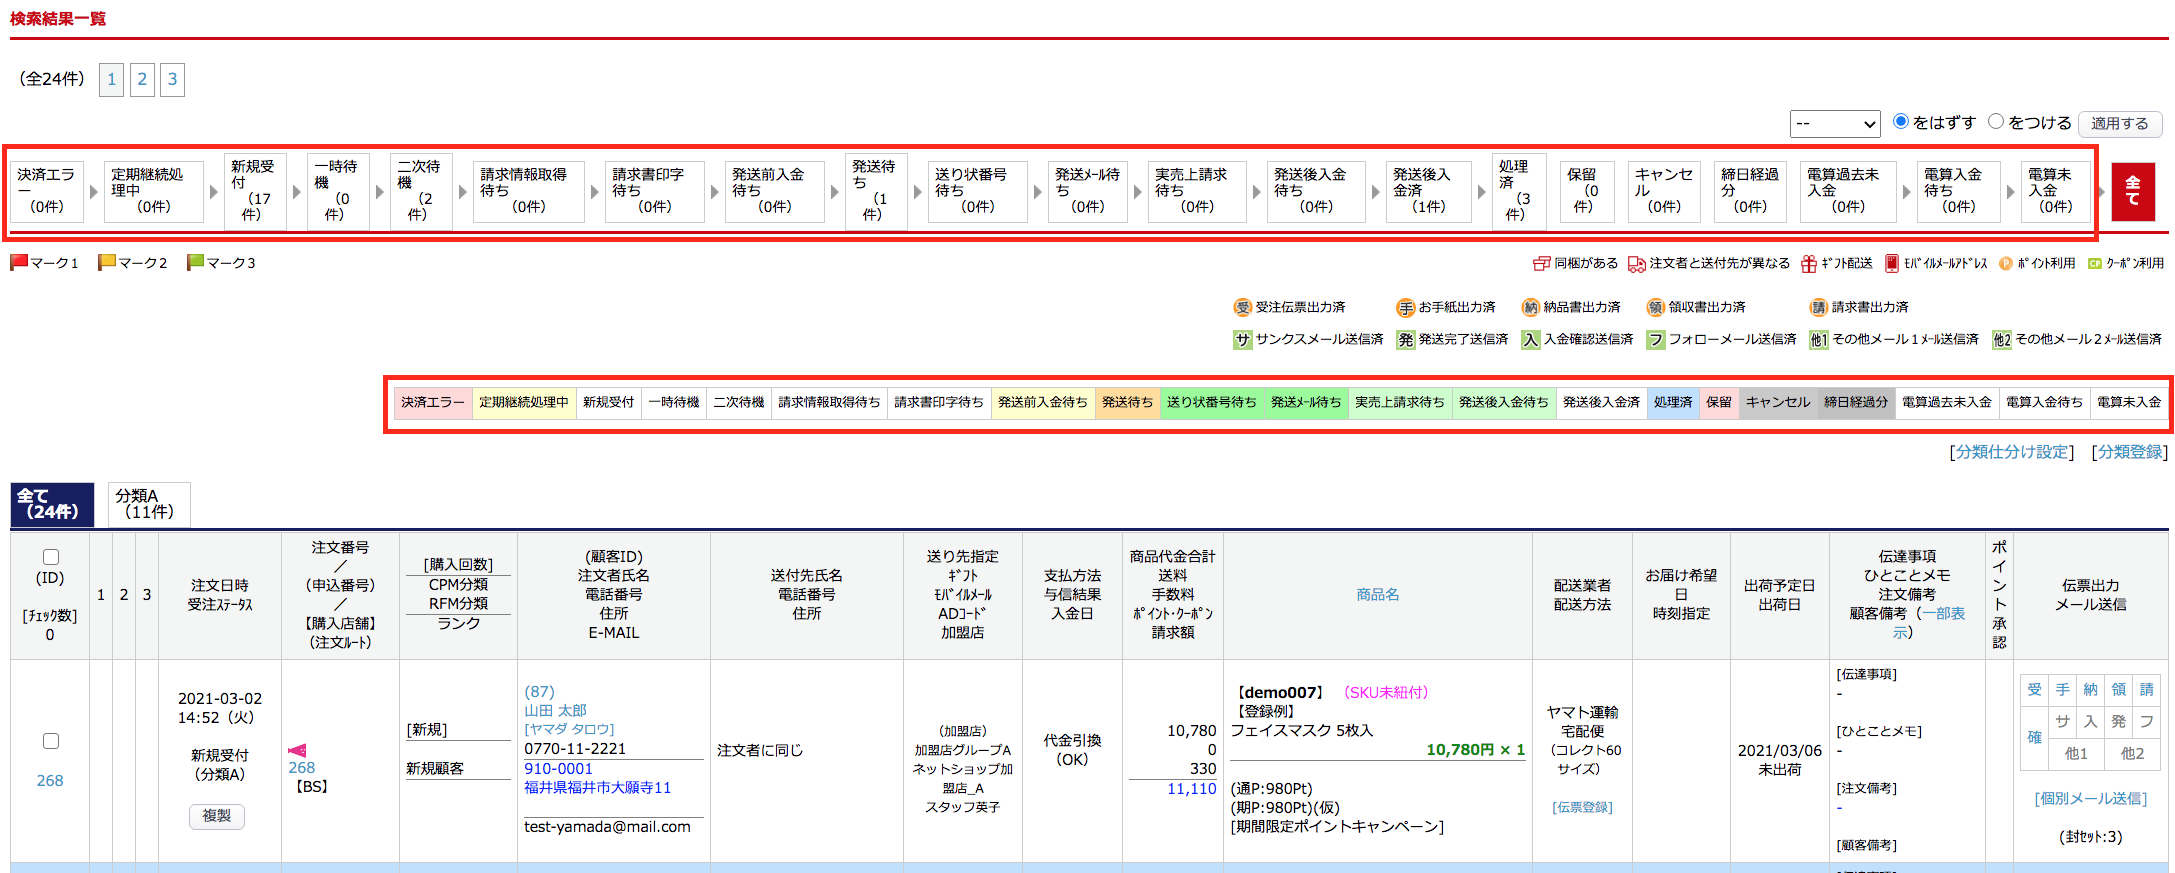Click the 受 icon in order 268 output grid
2175x873 pixels.
[2034, 690]
